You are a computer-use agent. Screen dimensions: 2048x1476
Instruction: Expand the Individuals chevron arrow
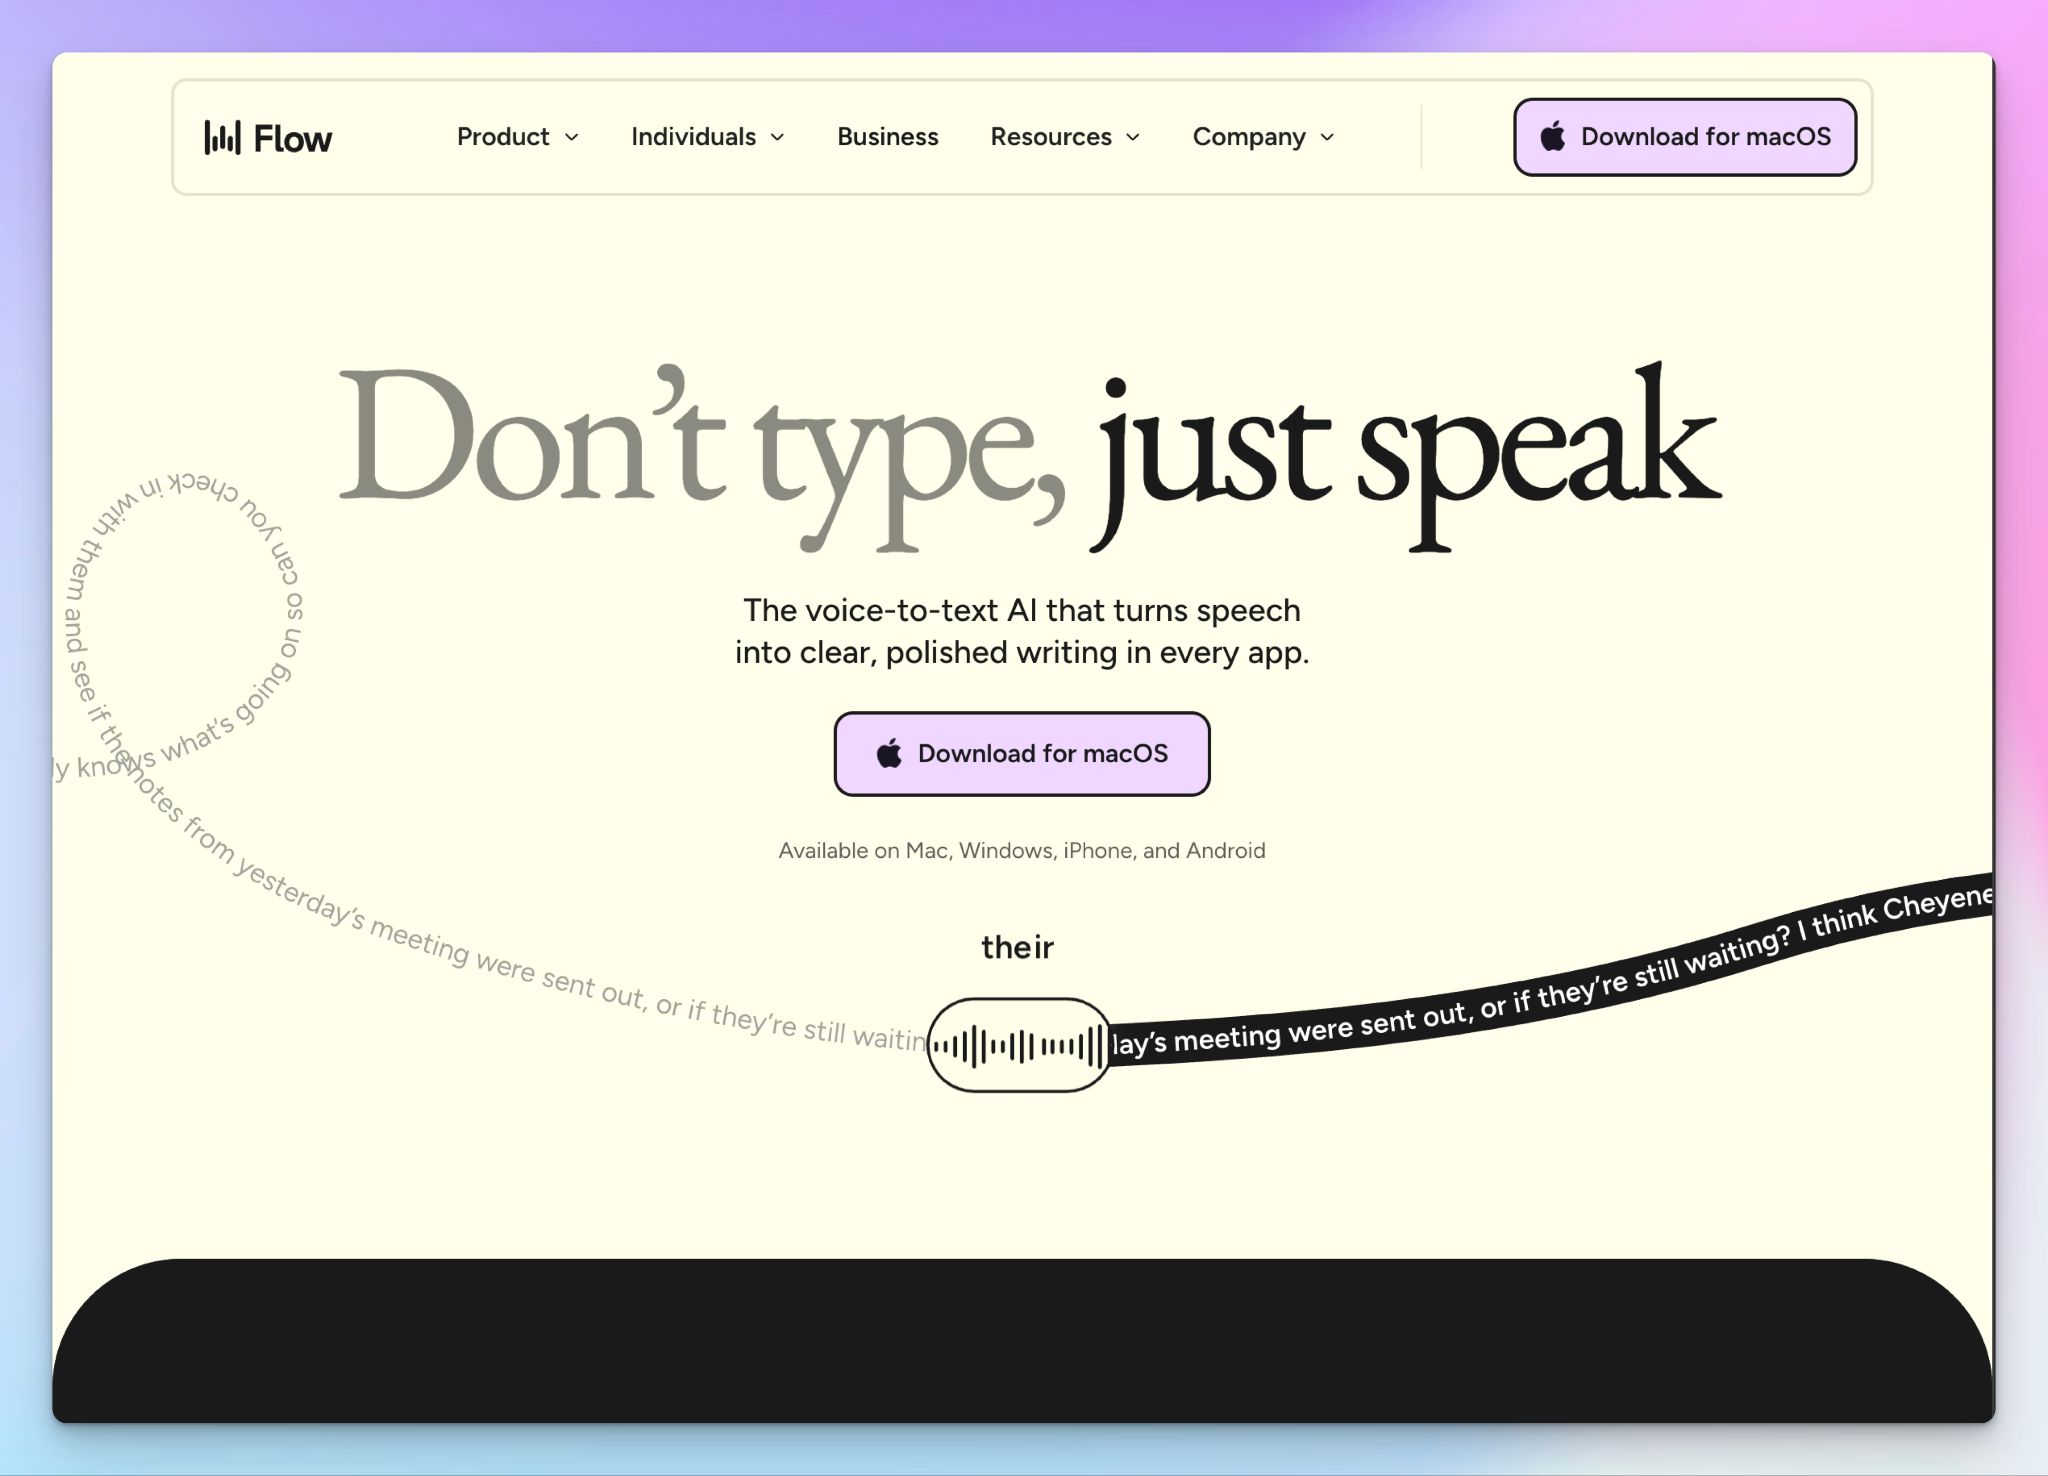777,138
